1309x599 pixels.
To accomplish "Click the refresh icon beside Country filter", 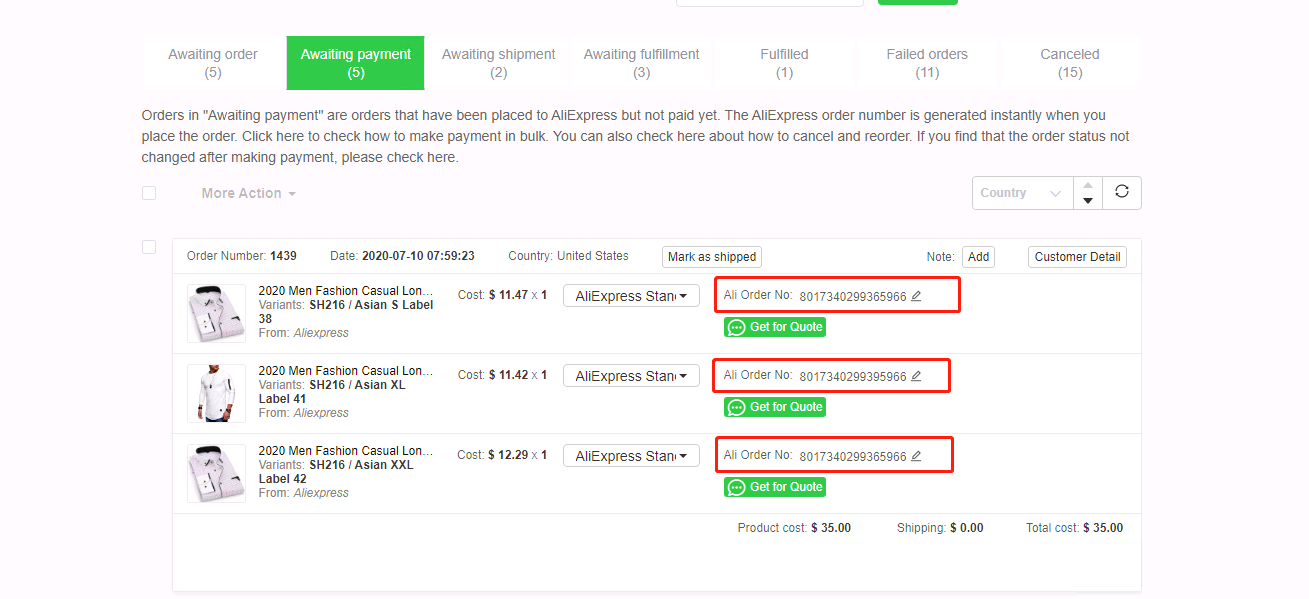I will pyautogui.click(x=1122, y=193).
